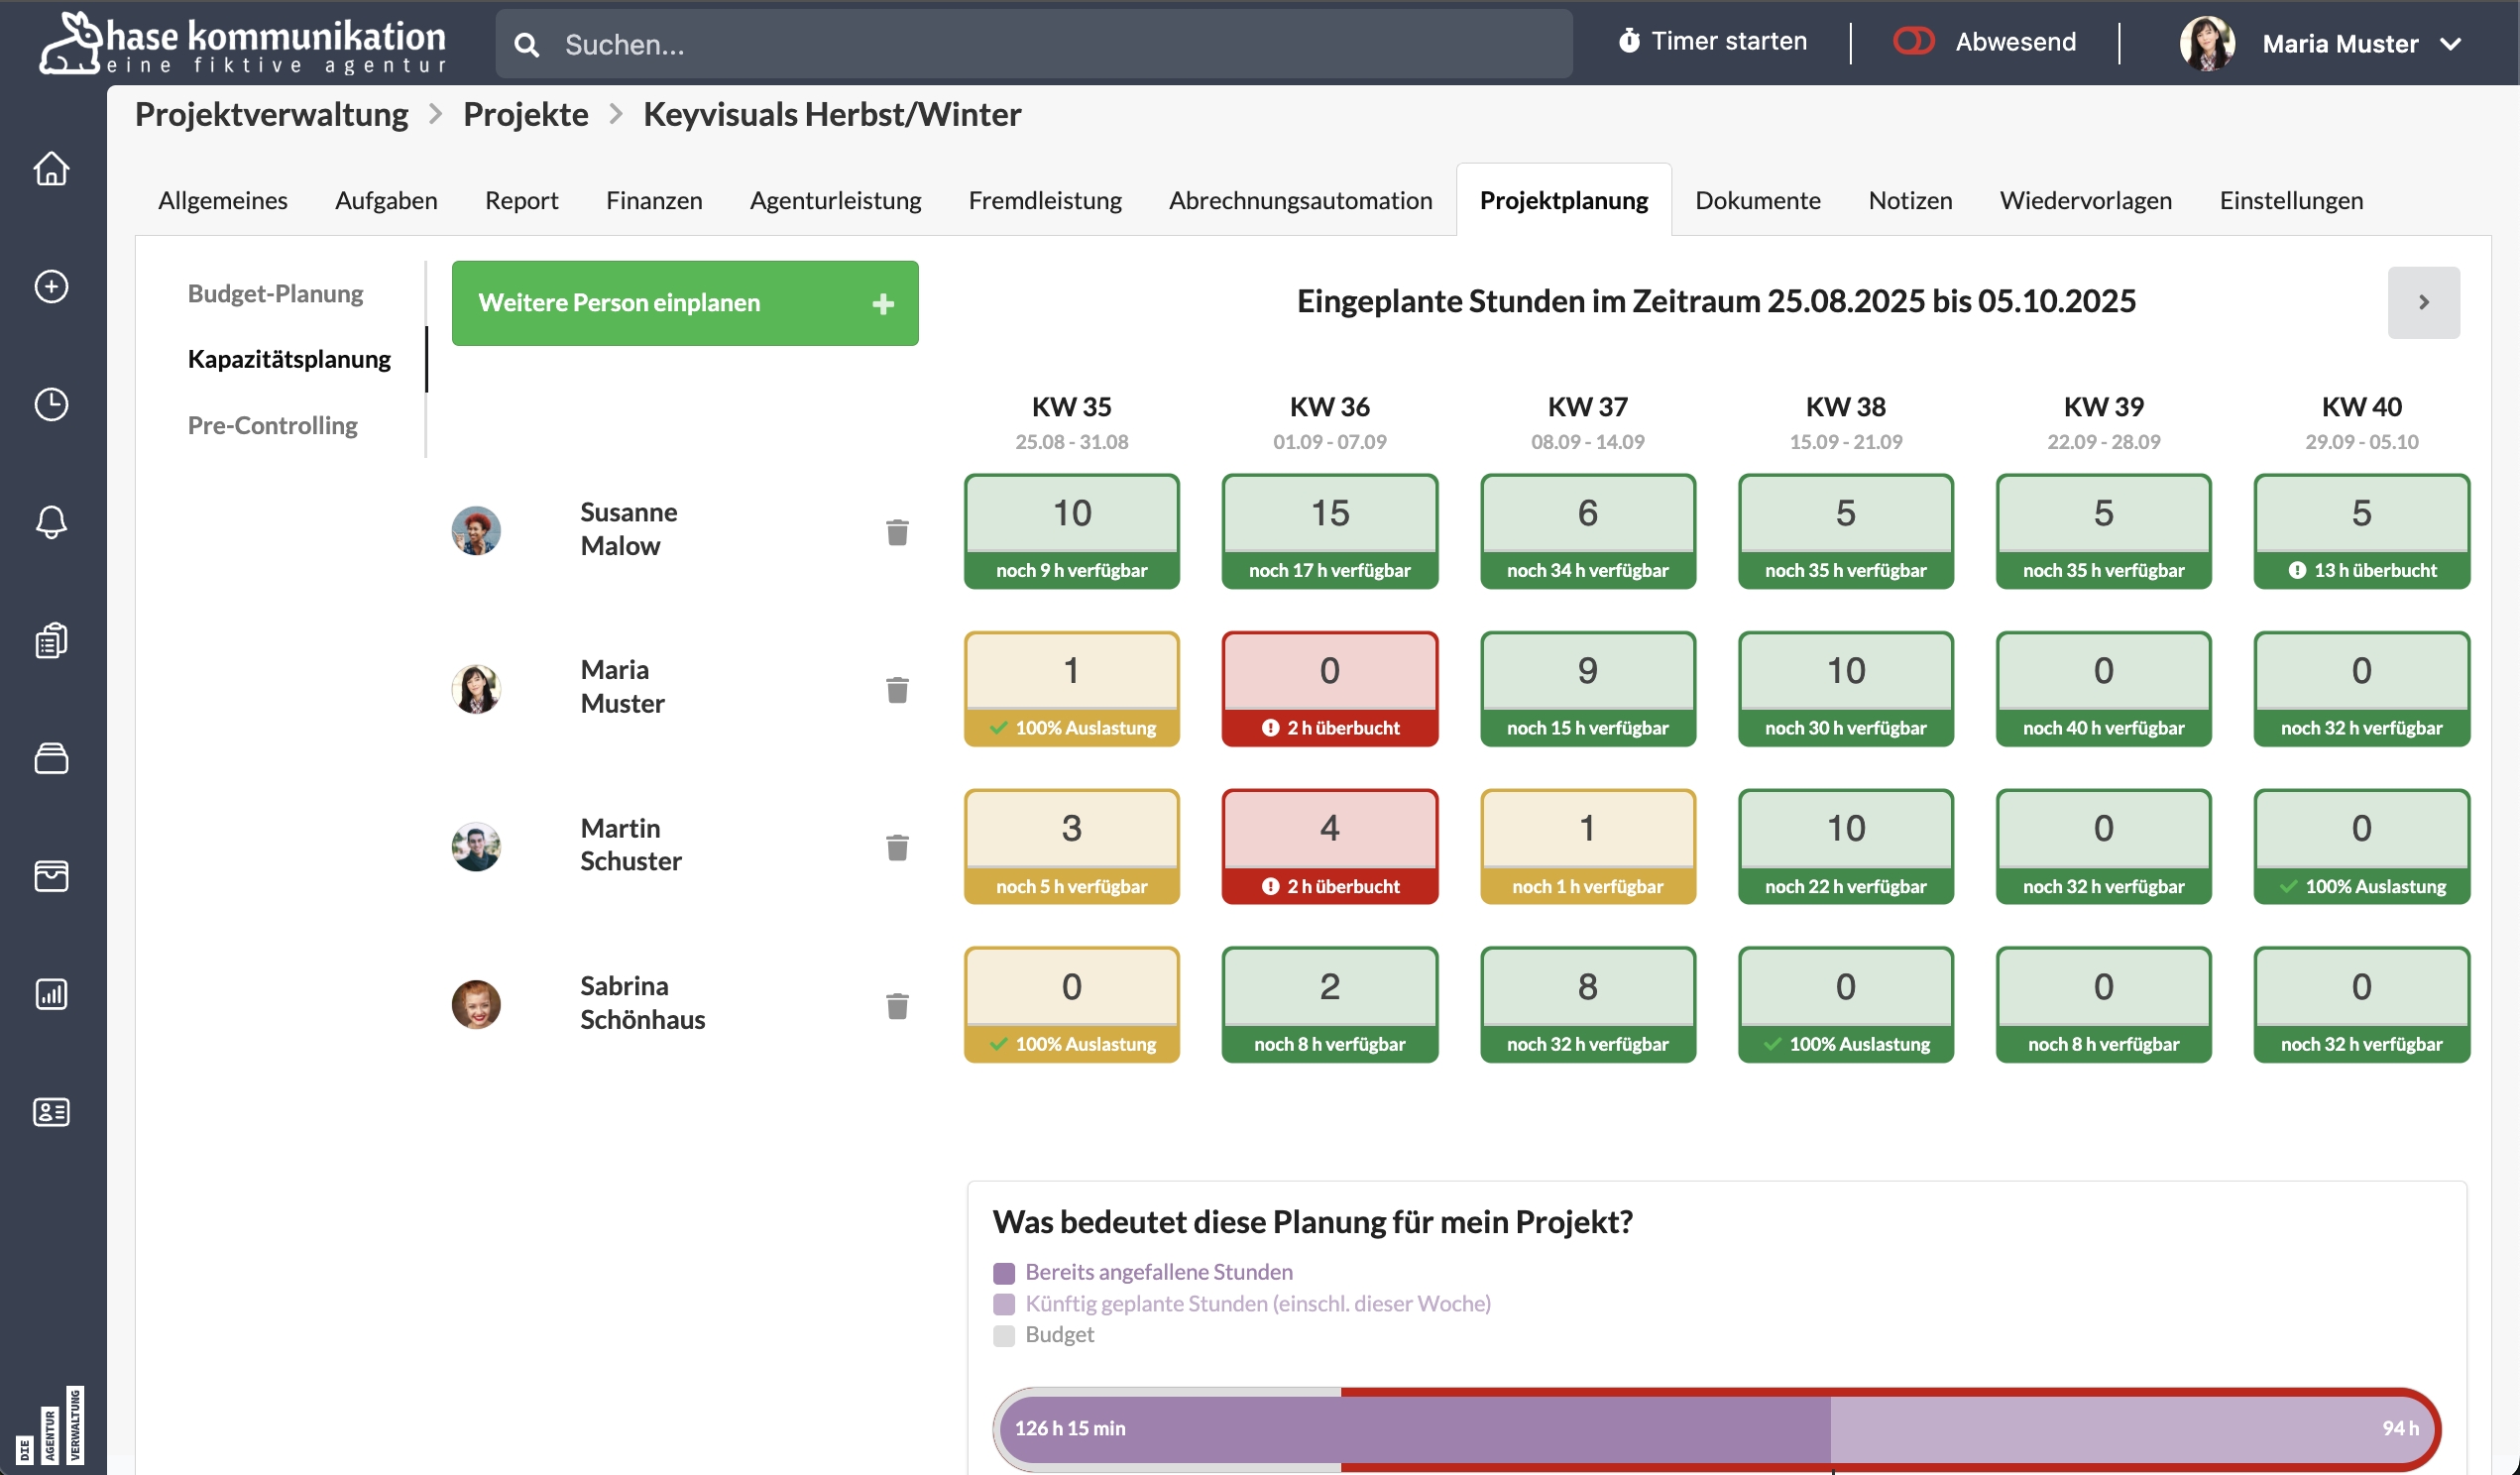This screenshot has width=2520, height=1475.
Task: Go to next period with chevron
Action: (x=2422, y=302)
